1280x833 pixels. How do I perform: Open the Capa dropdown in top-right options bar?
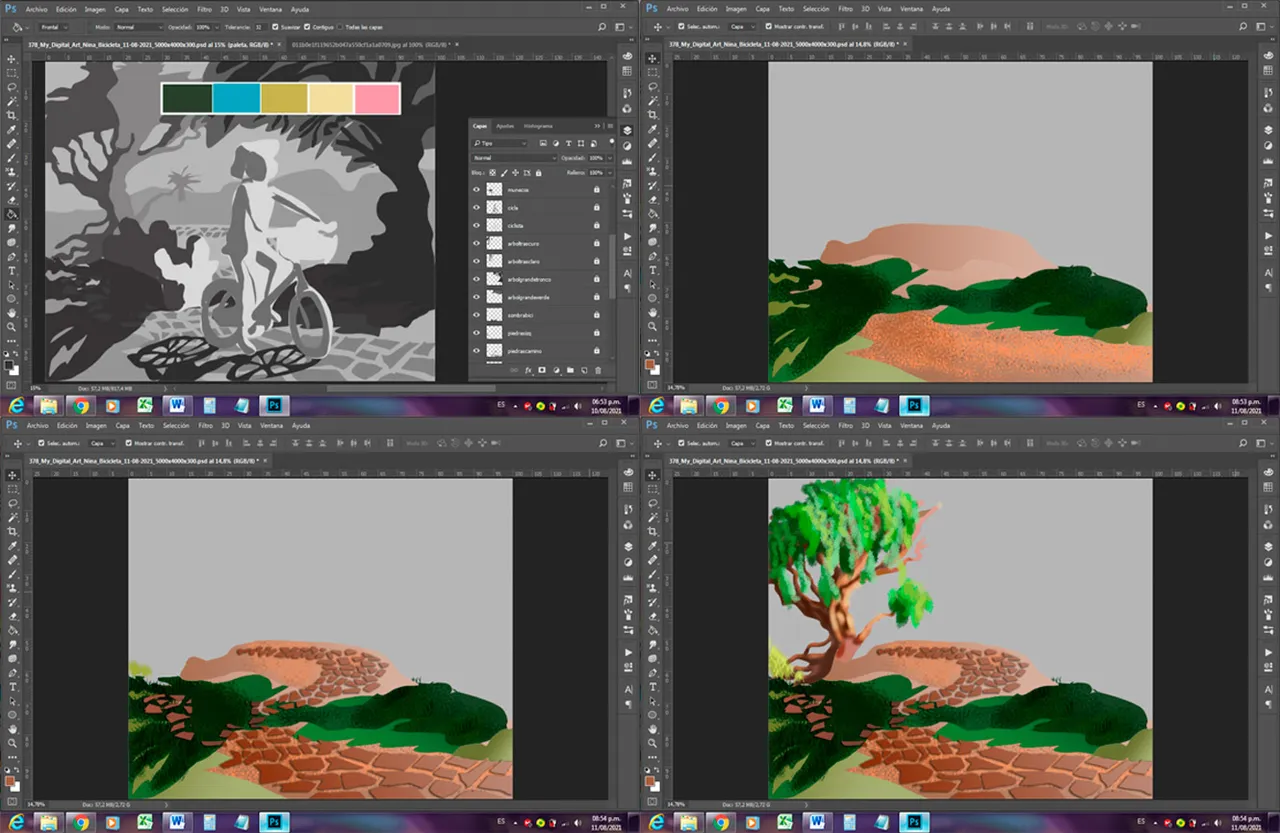click(744, 27)
